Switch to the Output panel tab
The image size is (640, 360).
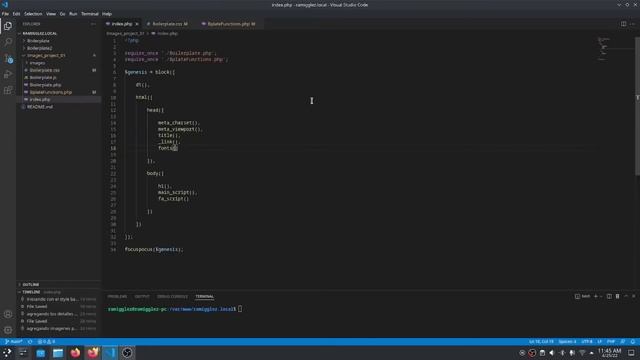tap(142, 296)
